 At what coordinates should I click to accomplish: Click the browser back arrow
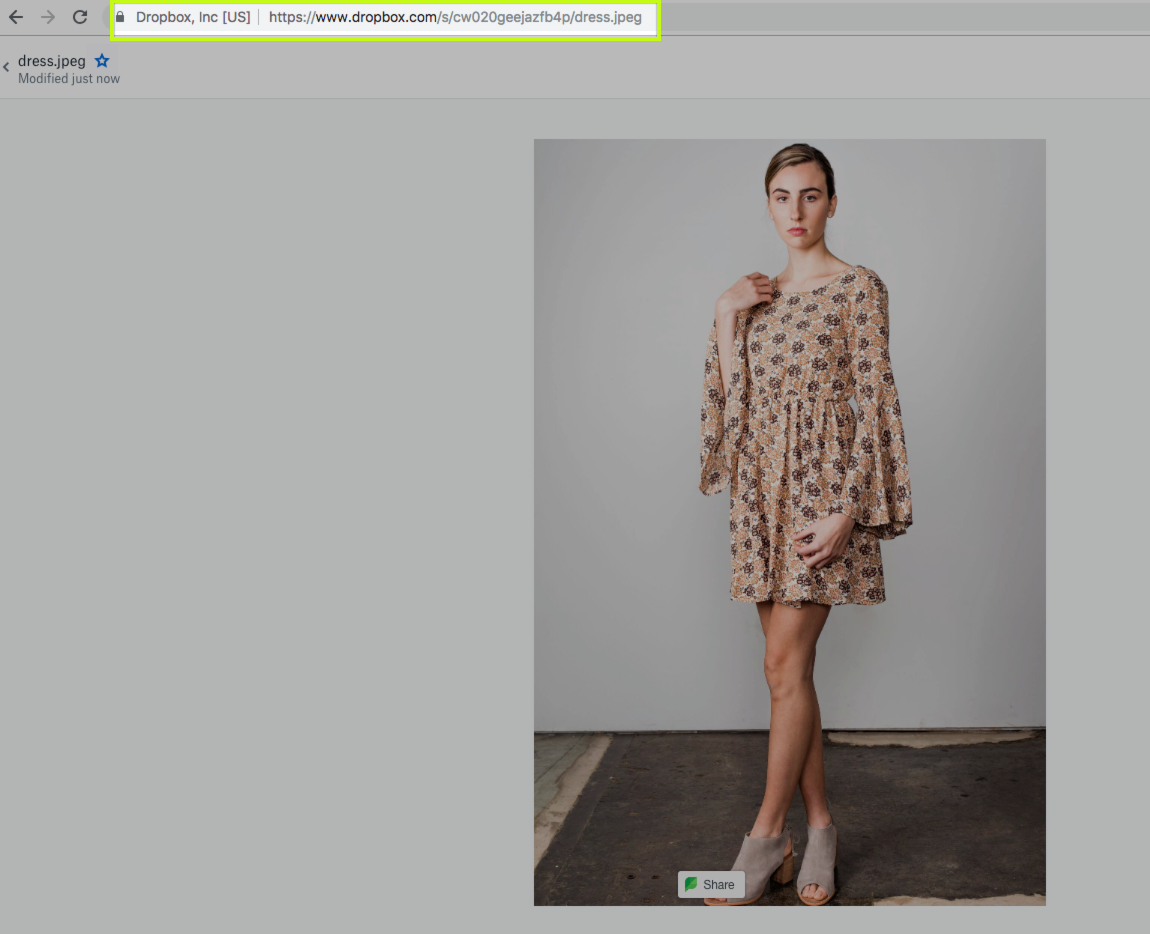pos(16,17)
